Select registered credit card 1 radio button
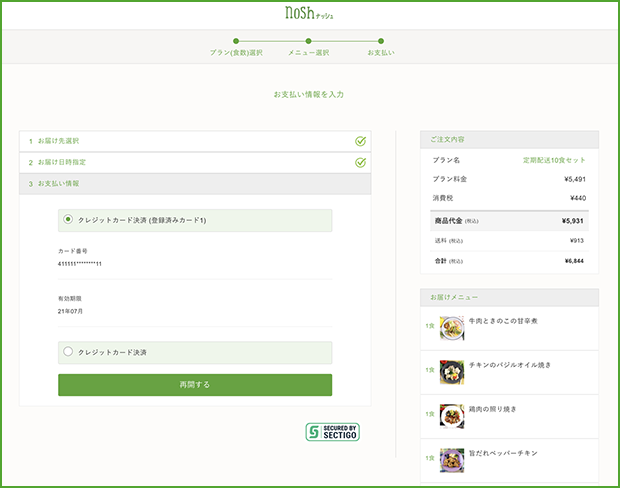 click(x=68, y=219)
